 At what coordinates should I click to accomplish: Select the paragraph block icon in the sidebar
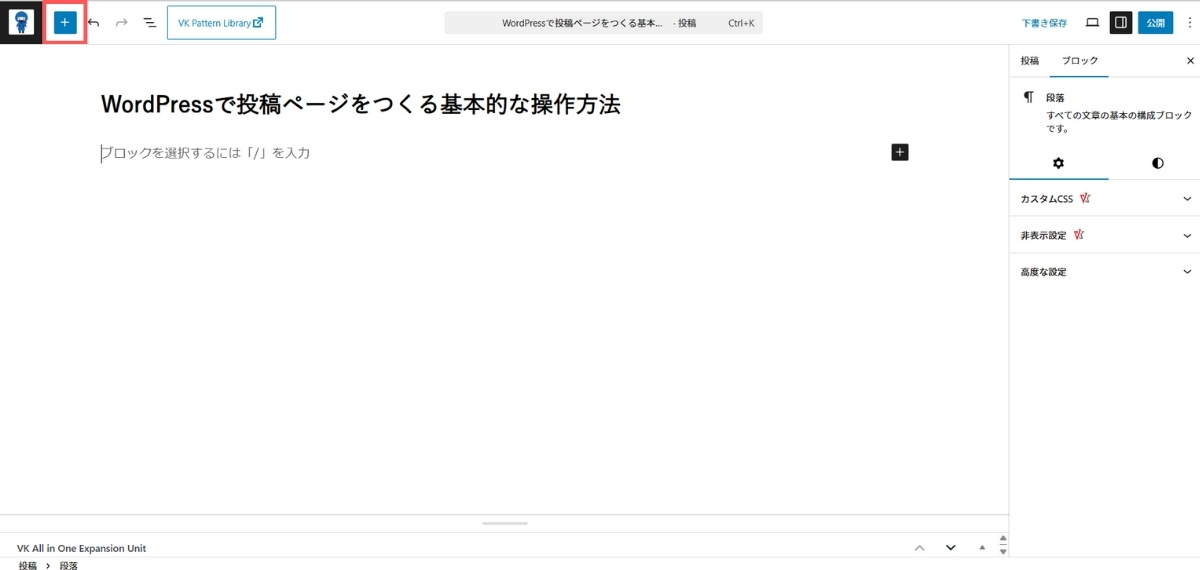[x=1028, y=97]
